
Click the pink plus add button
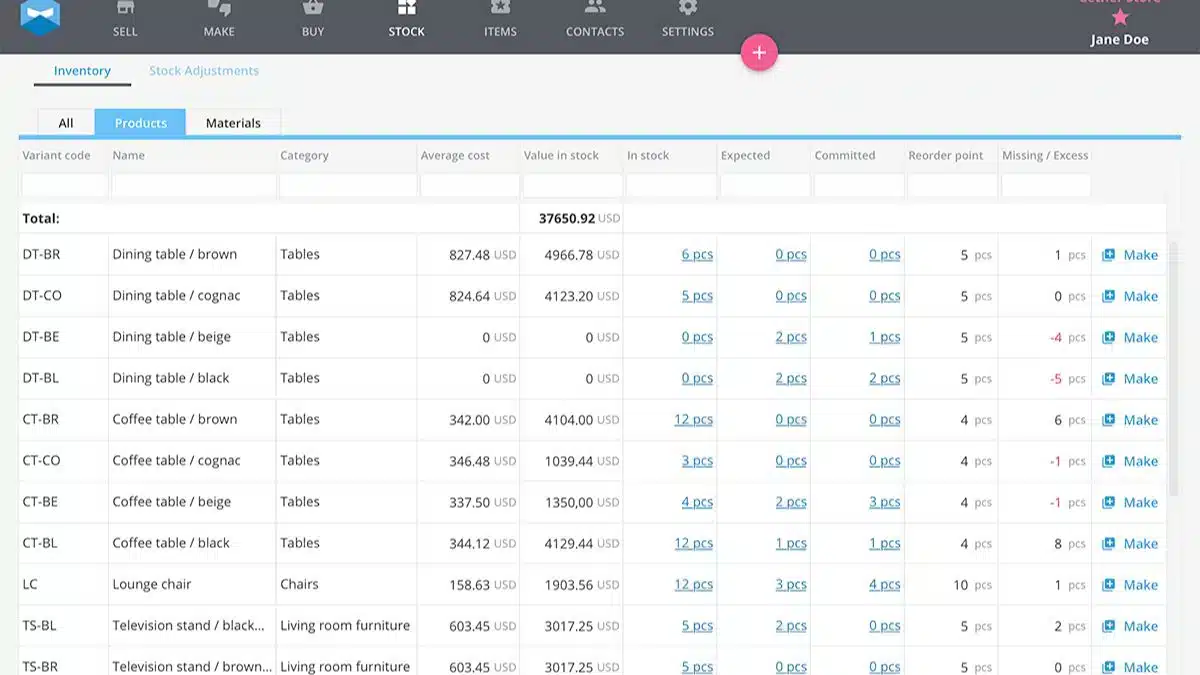759,53
